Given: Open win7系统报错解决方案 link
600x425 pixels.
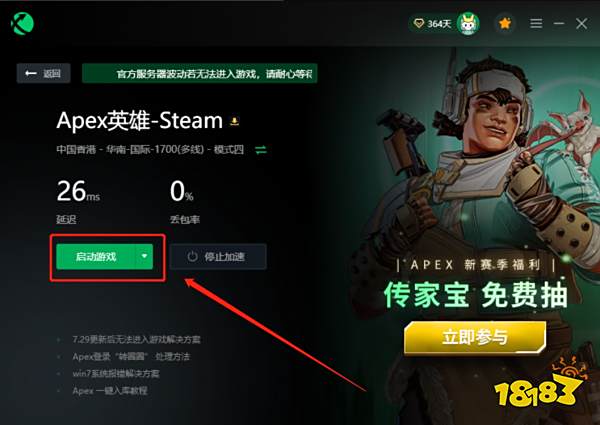Looking at the screenshot, I should tap(116, 373).
